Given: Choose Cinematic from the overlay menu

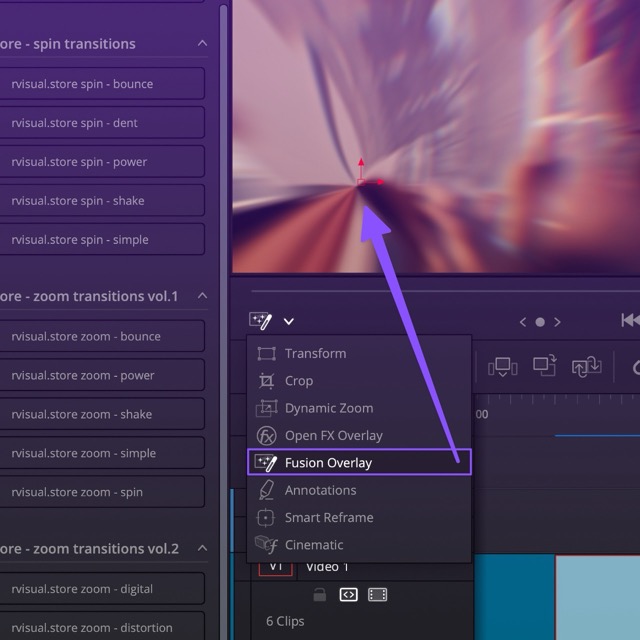Looking at the screenshot, I should pos(313,545).
